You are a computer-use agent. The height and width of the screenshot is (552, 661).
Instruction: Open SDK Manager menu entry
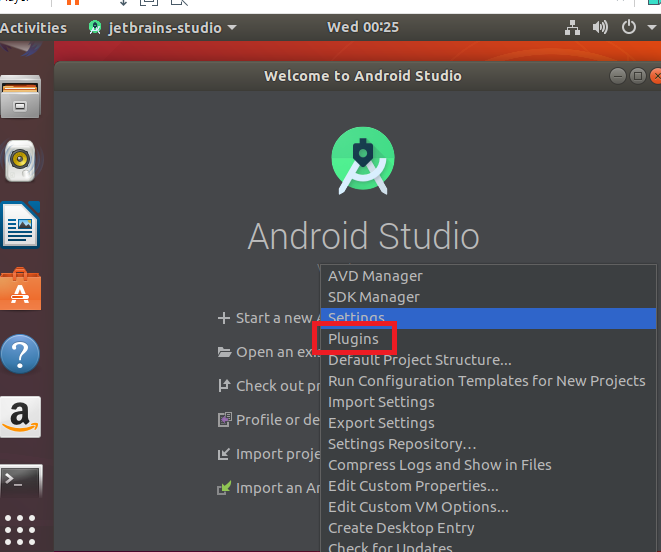click(488, 297)
